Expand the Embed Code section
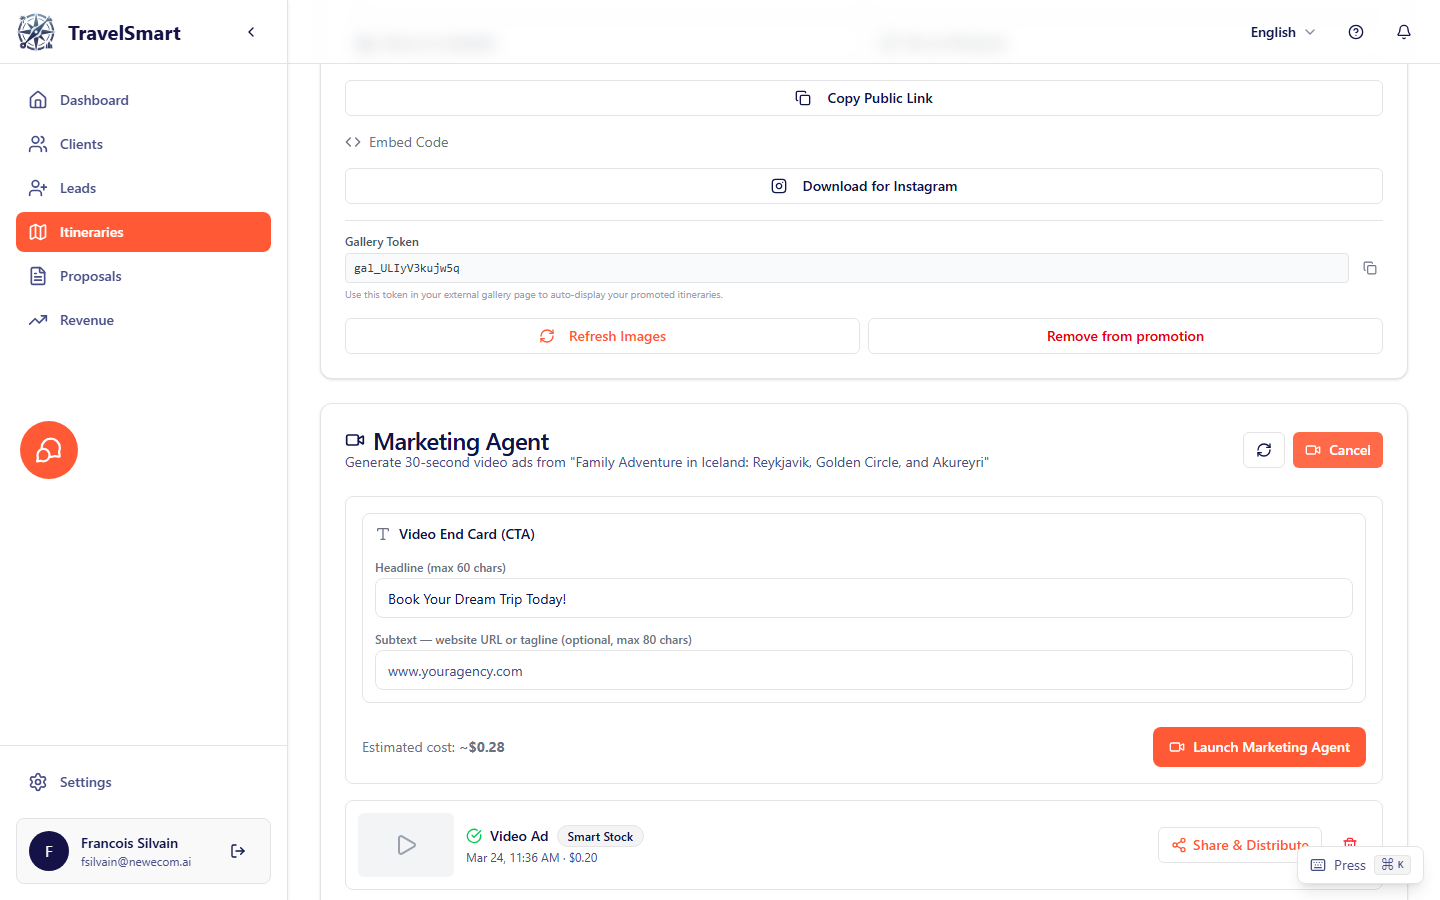Image resolution: width=1440 pixels, height=900 pixels. click(397, 142)
